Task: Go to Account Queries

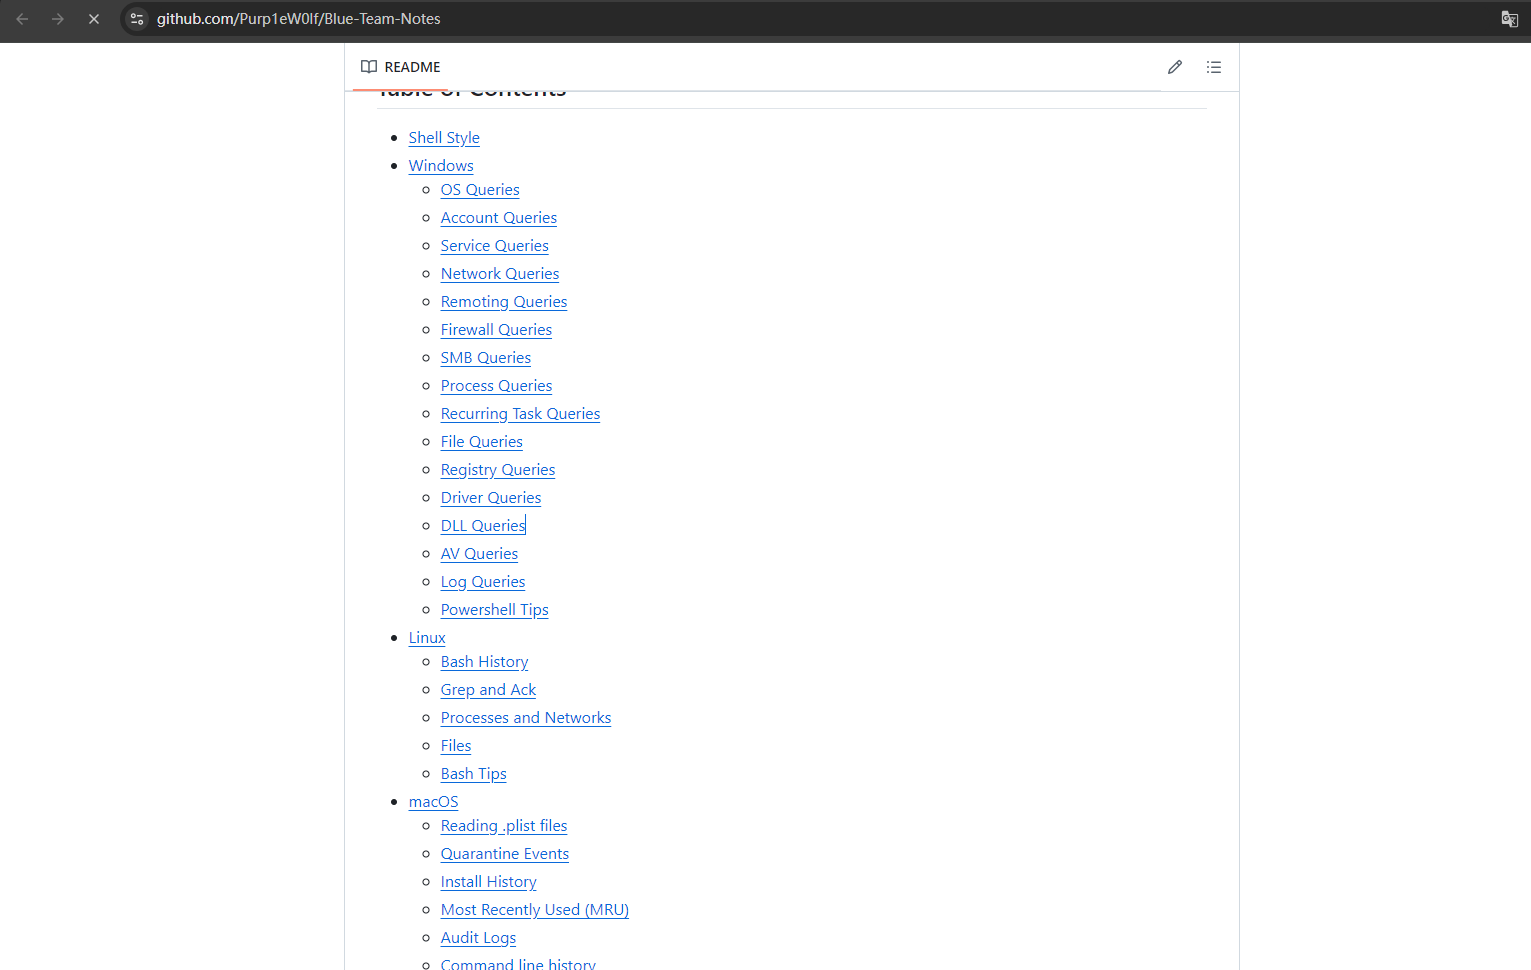Action: pyautogui.click(x=499, y=218)
